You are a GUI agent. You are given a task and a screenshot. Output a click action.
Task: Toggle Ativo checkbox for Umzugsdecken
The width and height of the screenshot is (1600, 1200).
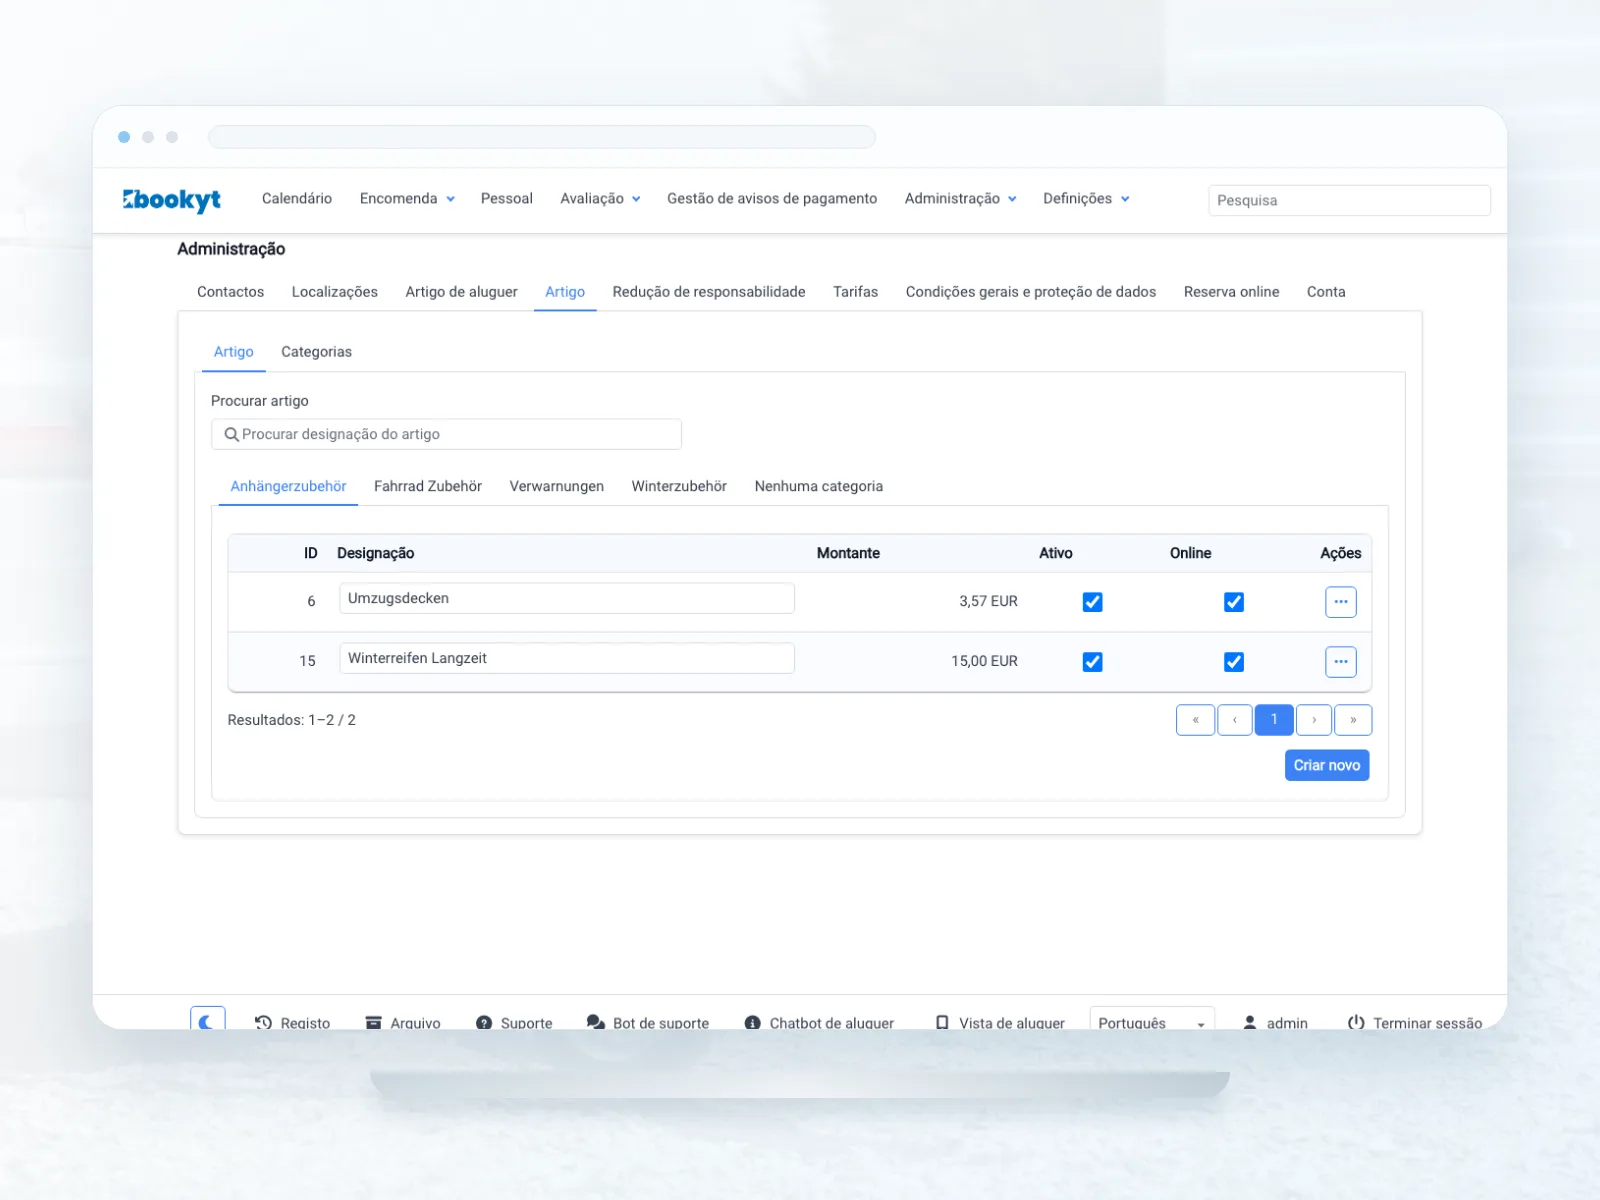[x=1093, y=602]
